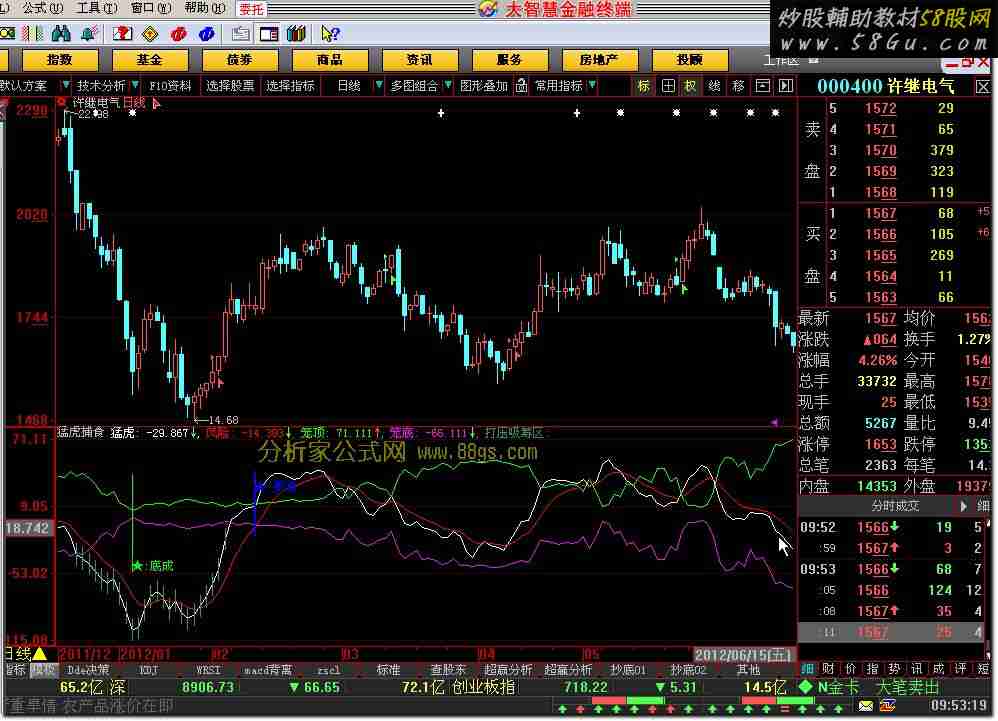998x721 pixels.
Task: Click the 基金 yellow button
Action: point(150,60)
